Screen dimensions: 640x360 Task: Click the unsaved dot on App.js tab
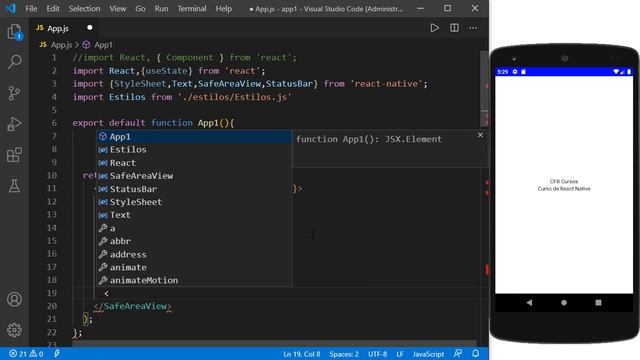tap(90, 28)
